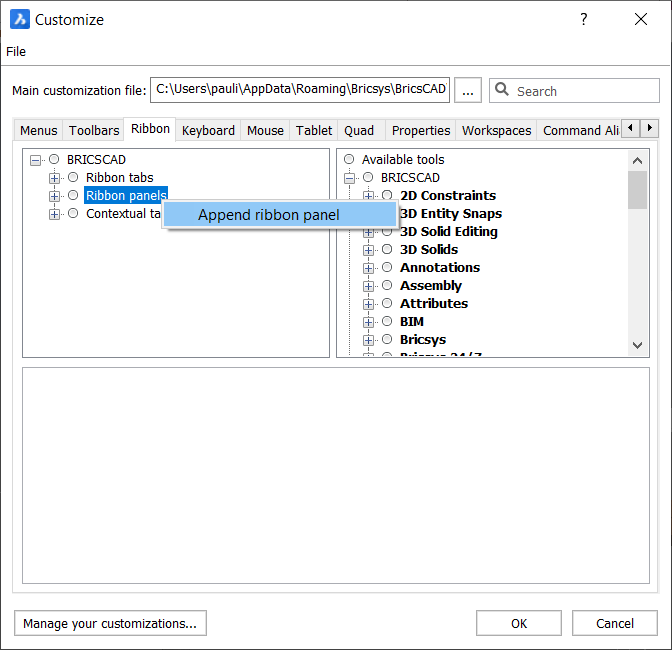Viewport: 672px width, 650px height.
Task: Choose Append ribbon panel from context menu
Action: pyautogui.click(x=279, y=215)
